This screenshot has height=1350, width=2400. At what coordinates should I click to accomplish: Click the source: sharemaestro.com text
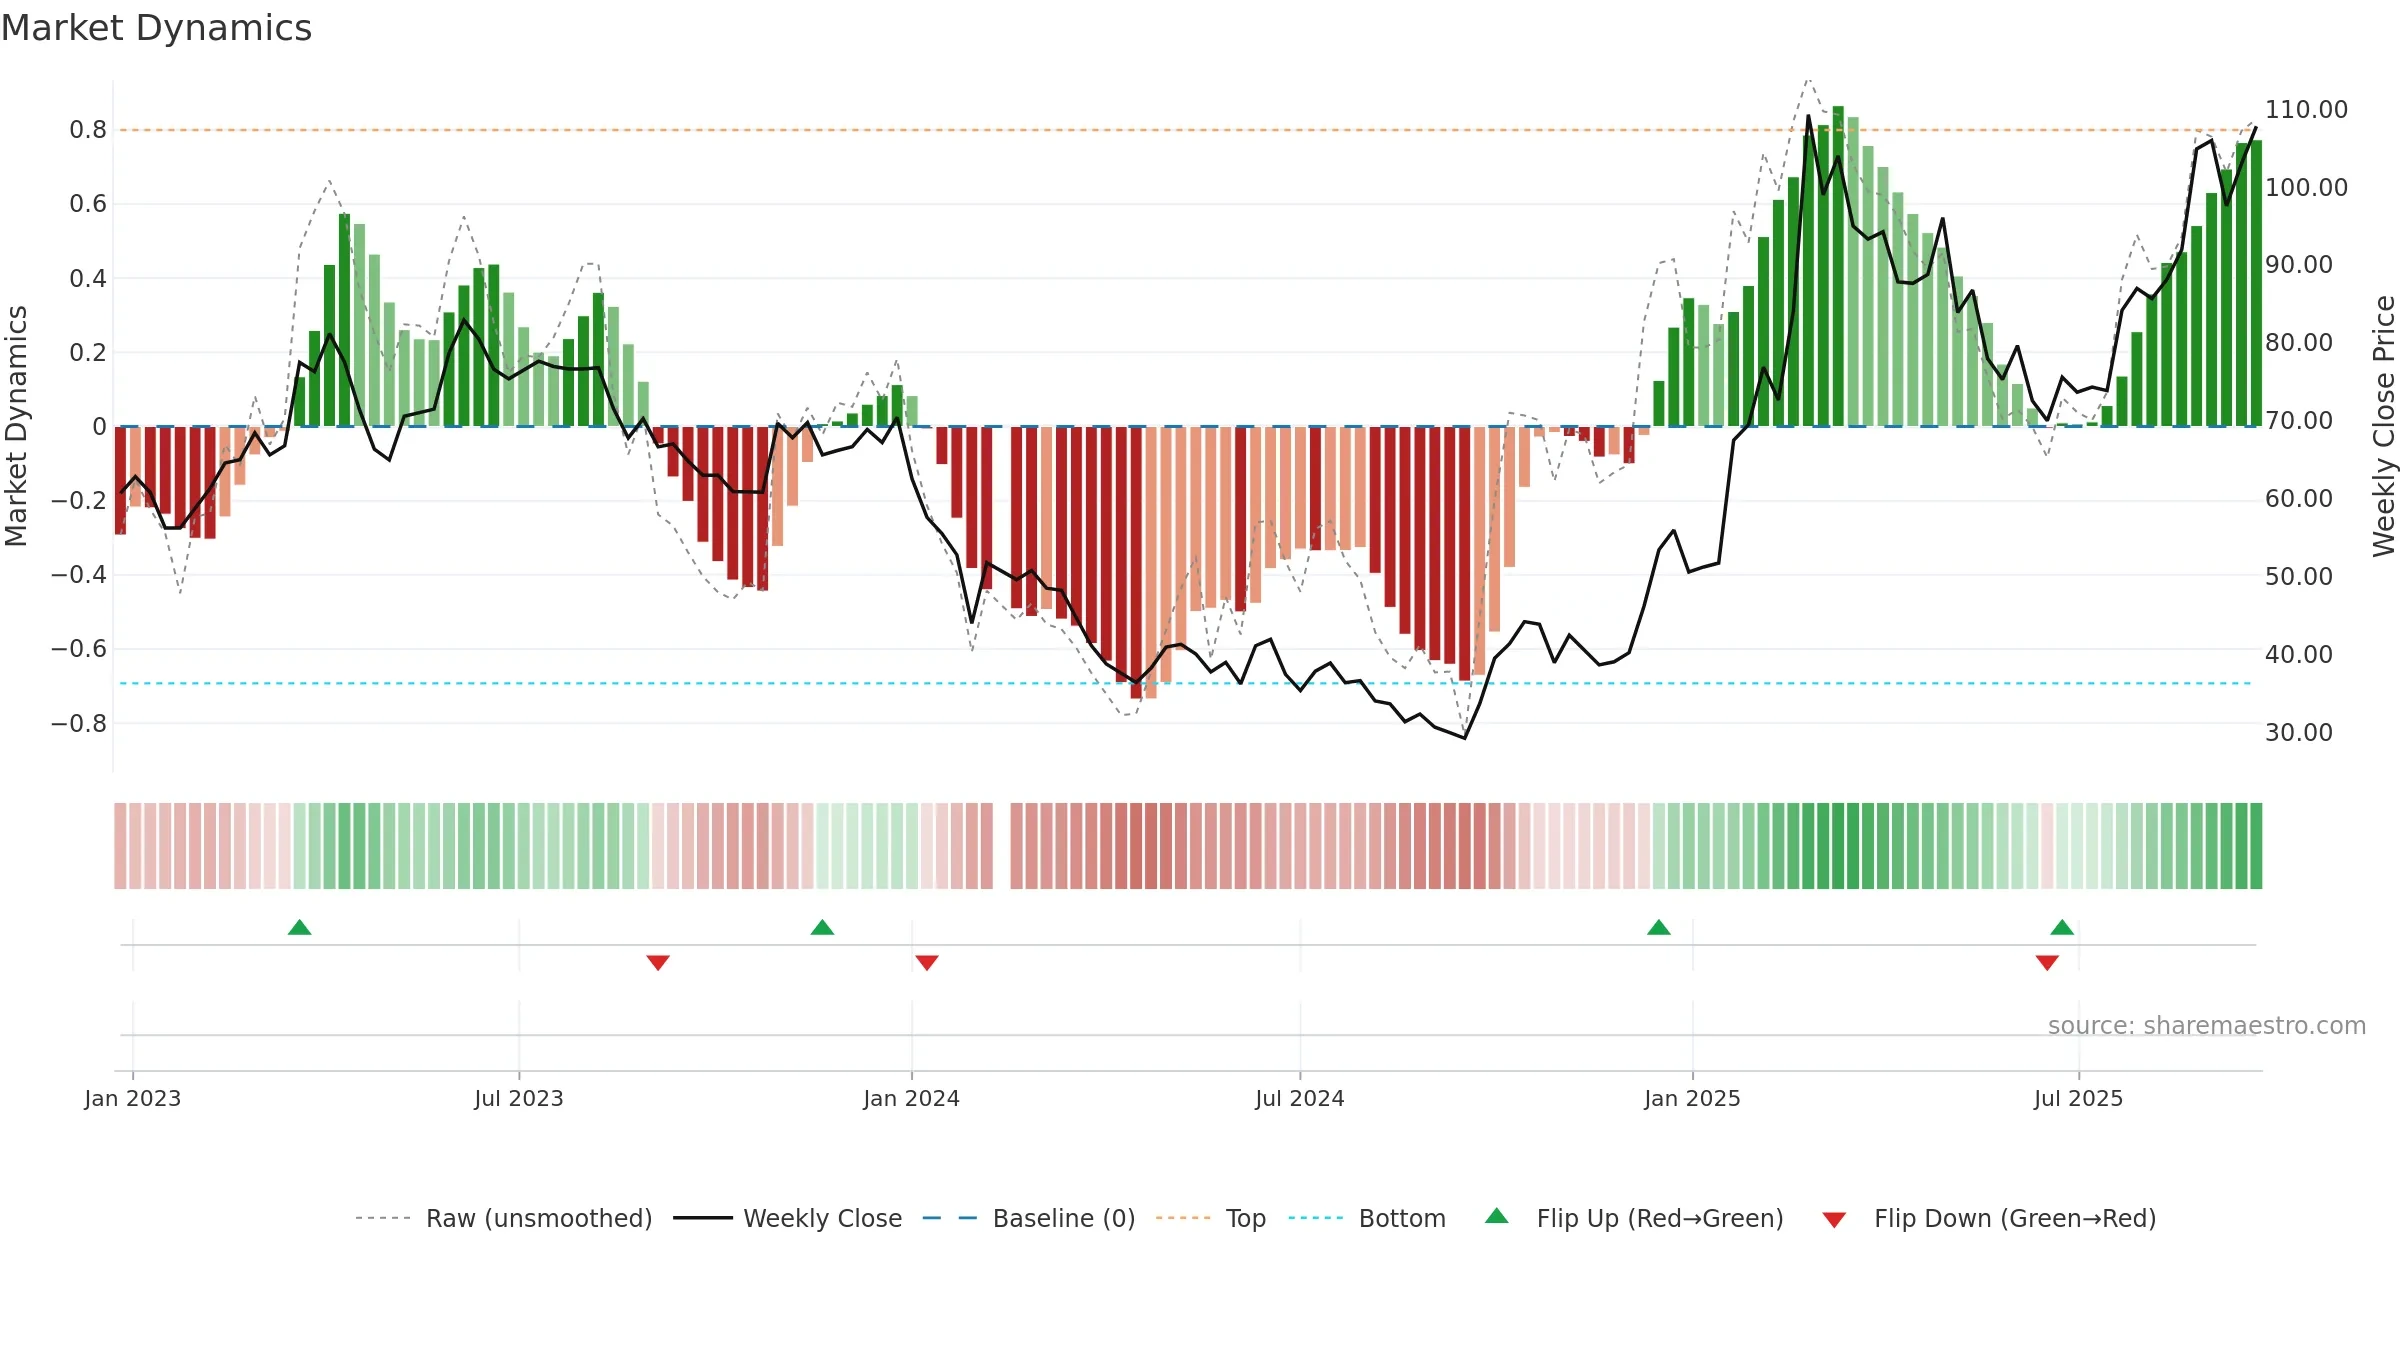click(2207, 1025)
